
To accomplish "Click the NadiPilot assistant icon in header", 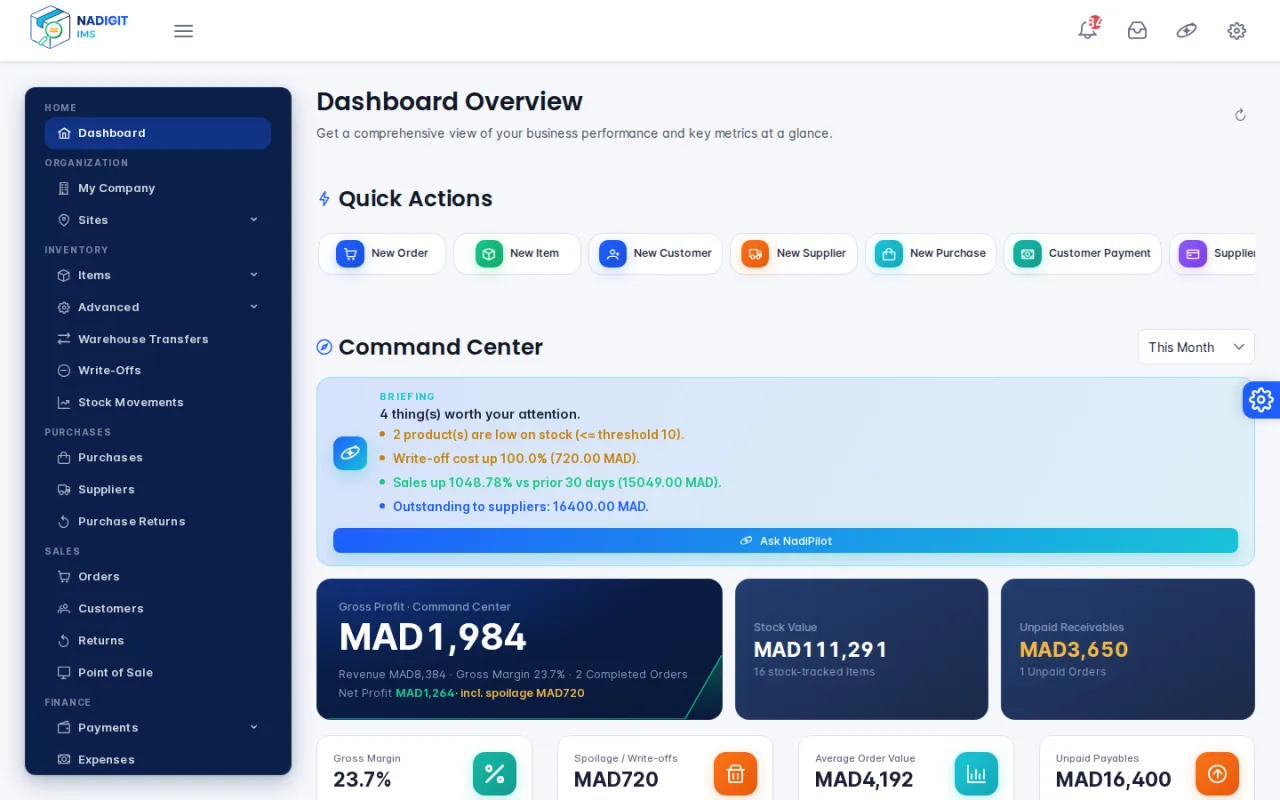I will (x=1187, y=31).
